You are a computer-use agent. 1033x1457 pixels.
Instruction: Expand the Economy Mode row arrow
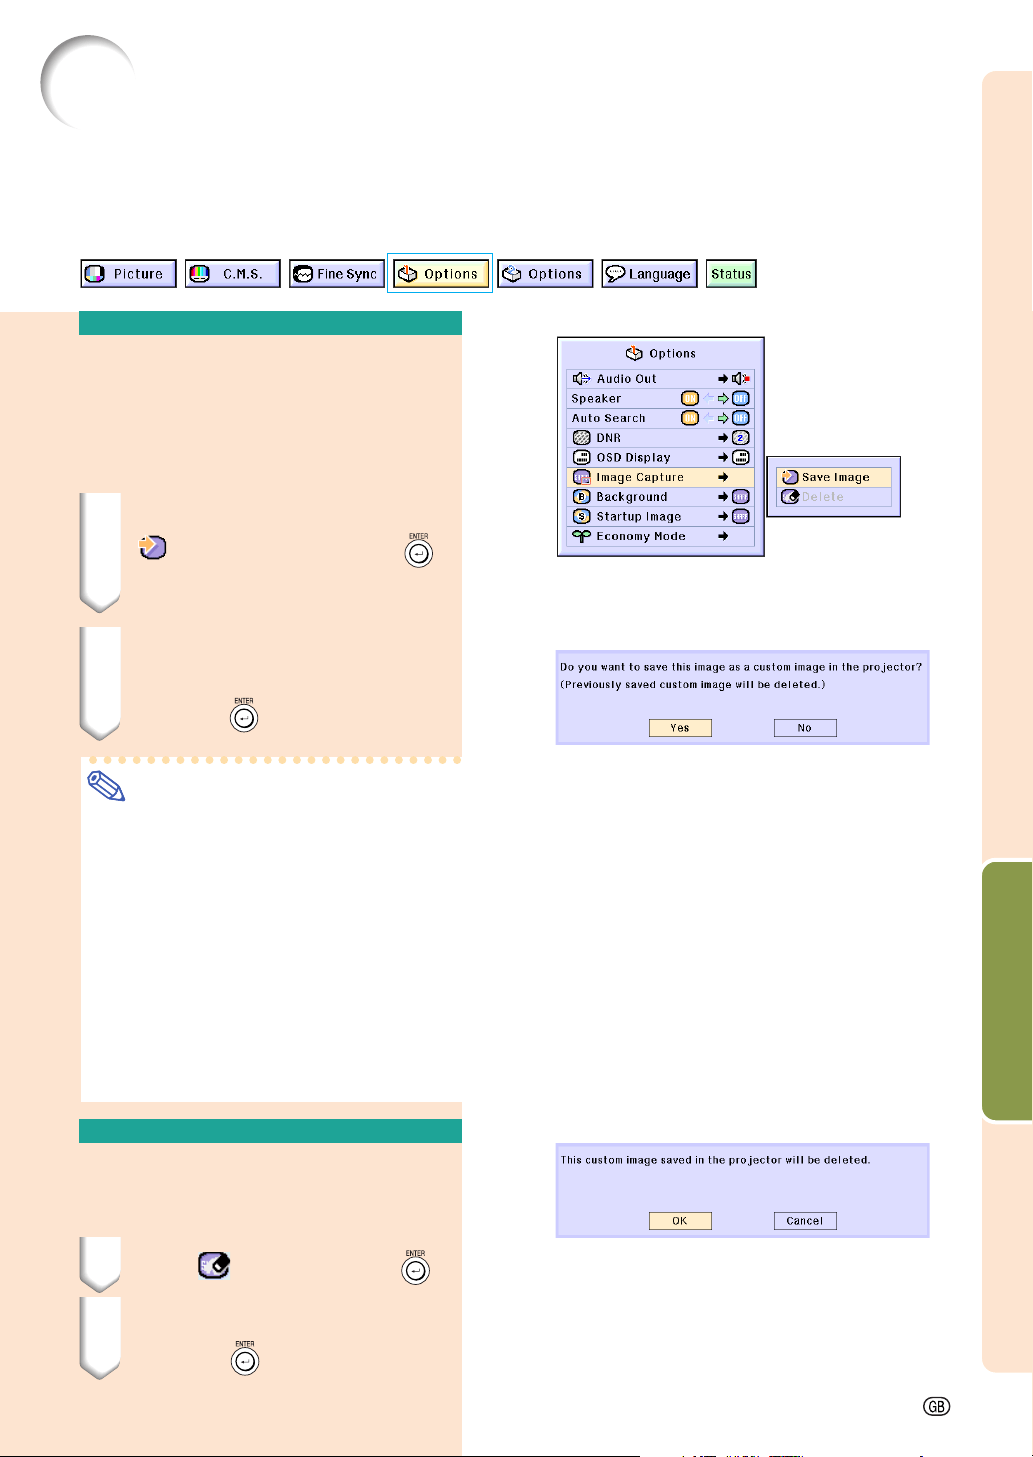(723, 536)
